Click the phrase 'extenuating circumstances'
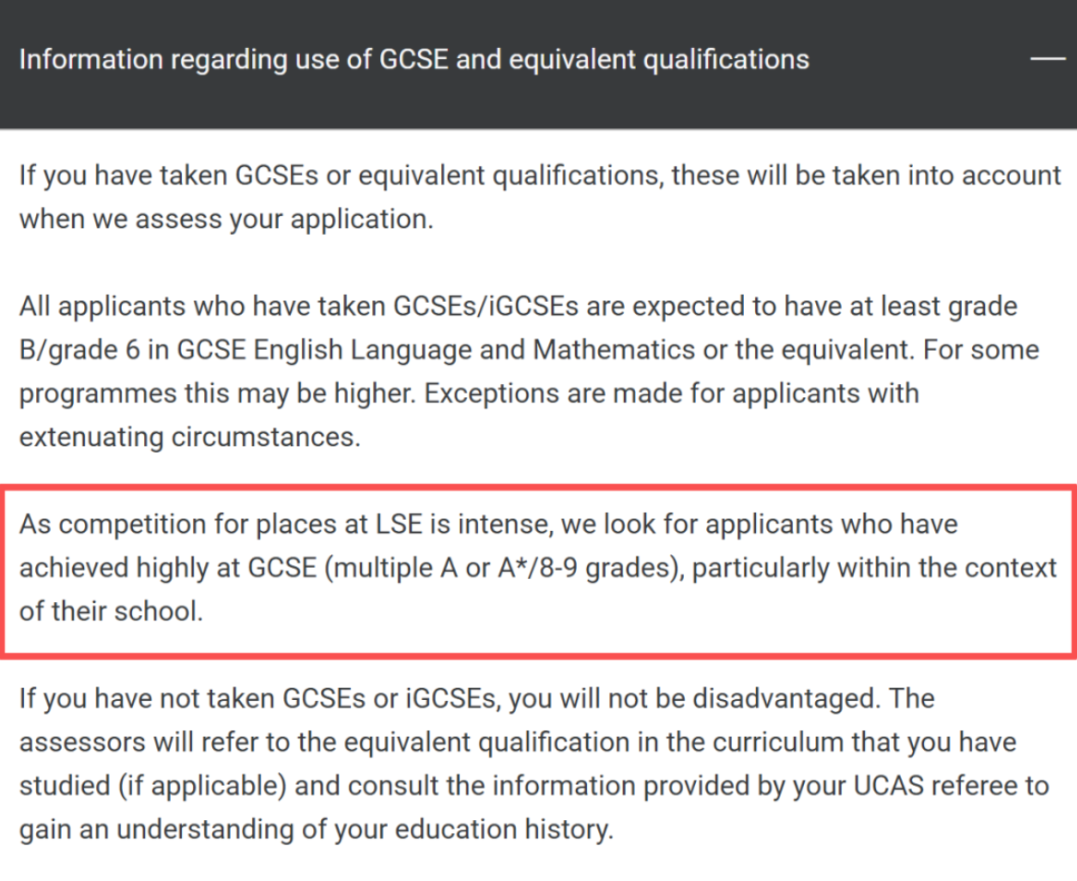 tap(188, 437)
